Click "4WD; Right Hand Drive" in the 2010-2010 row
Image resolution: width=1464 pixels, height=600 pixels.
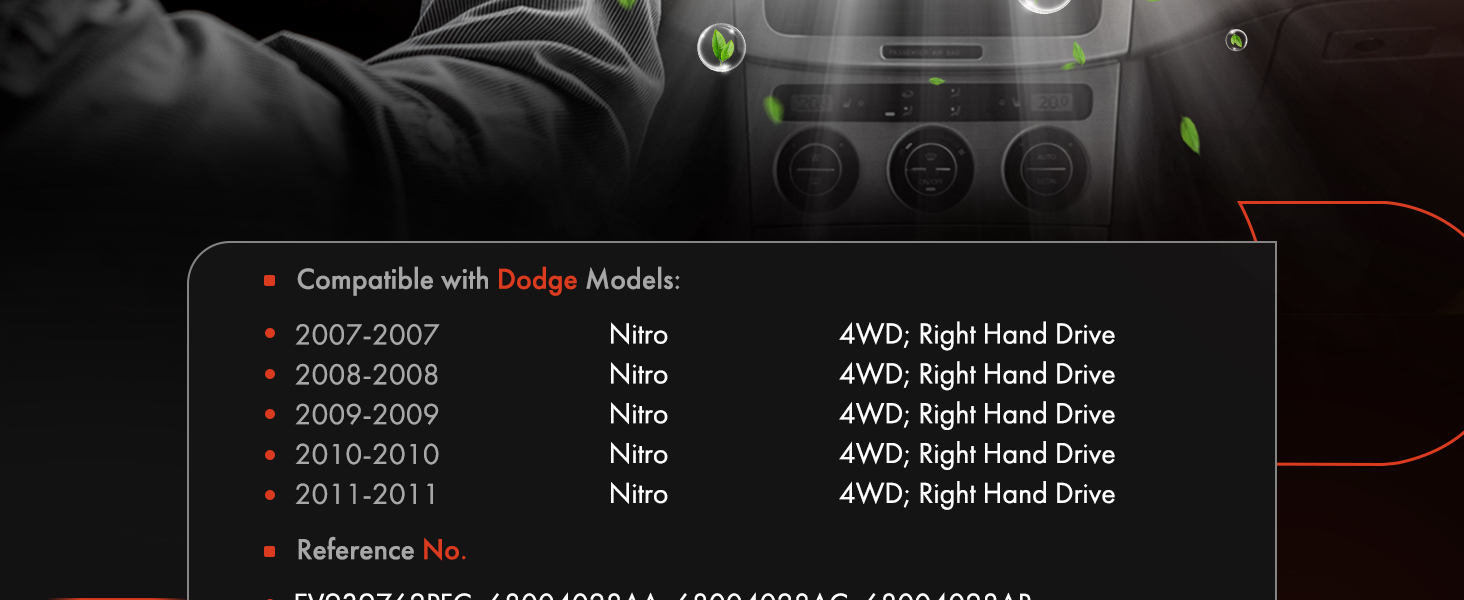click(x=977, y=454)
